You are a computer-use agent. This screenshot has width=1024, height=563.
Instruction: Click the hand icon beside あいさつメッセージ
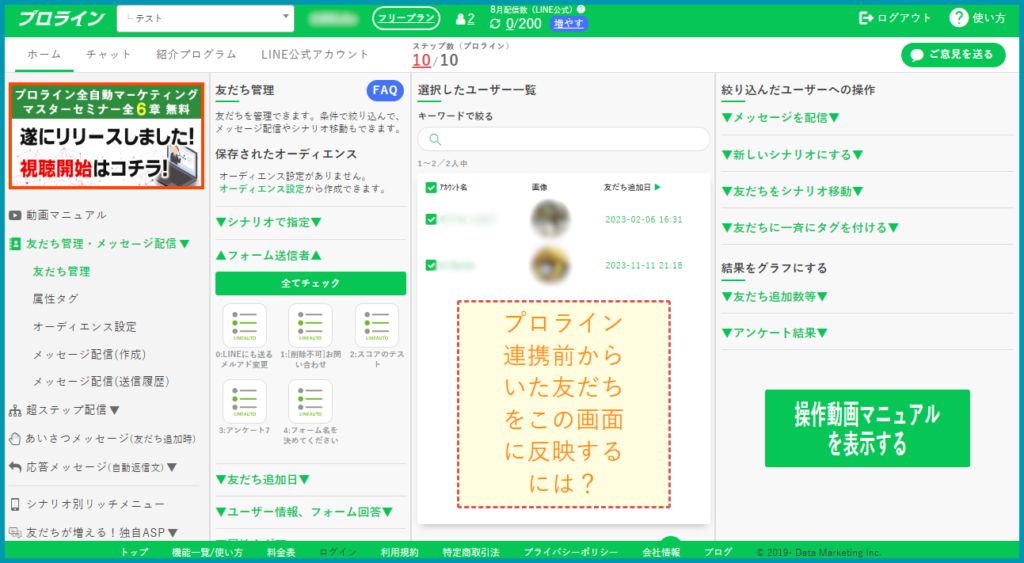click(x=14, y=439)
